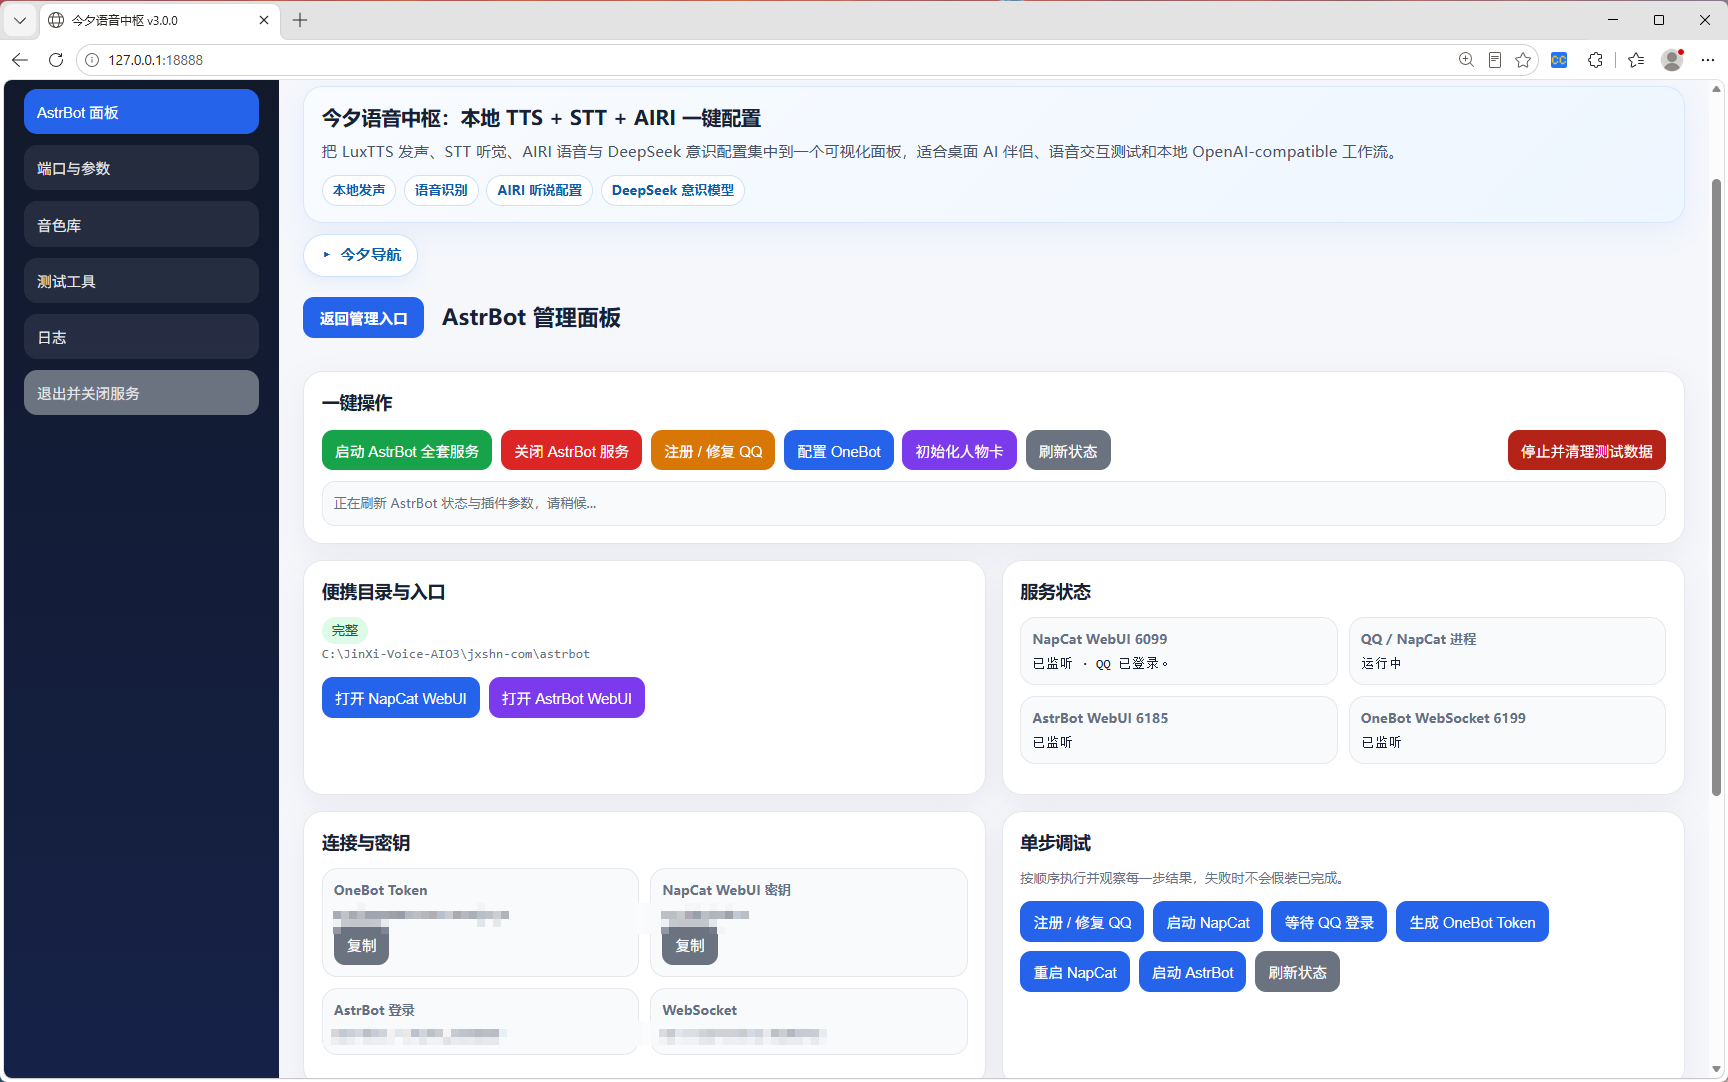The width and height of the screenshot is (1728, 1082).
Task: Minimize the browser window
Action: click(x=1613, y=20)
